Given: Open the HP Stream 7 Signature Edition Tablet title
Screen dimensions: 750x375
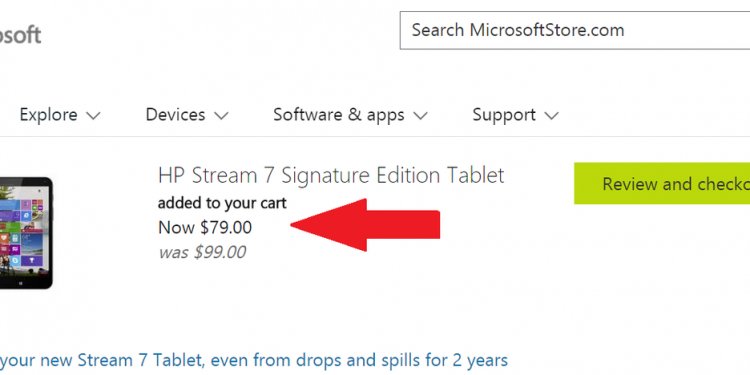Looking at the screenshot, I should (331, 176).
